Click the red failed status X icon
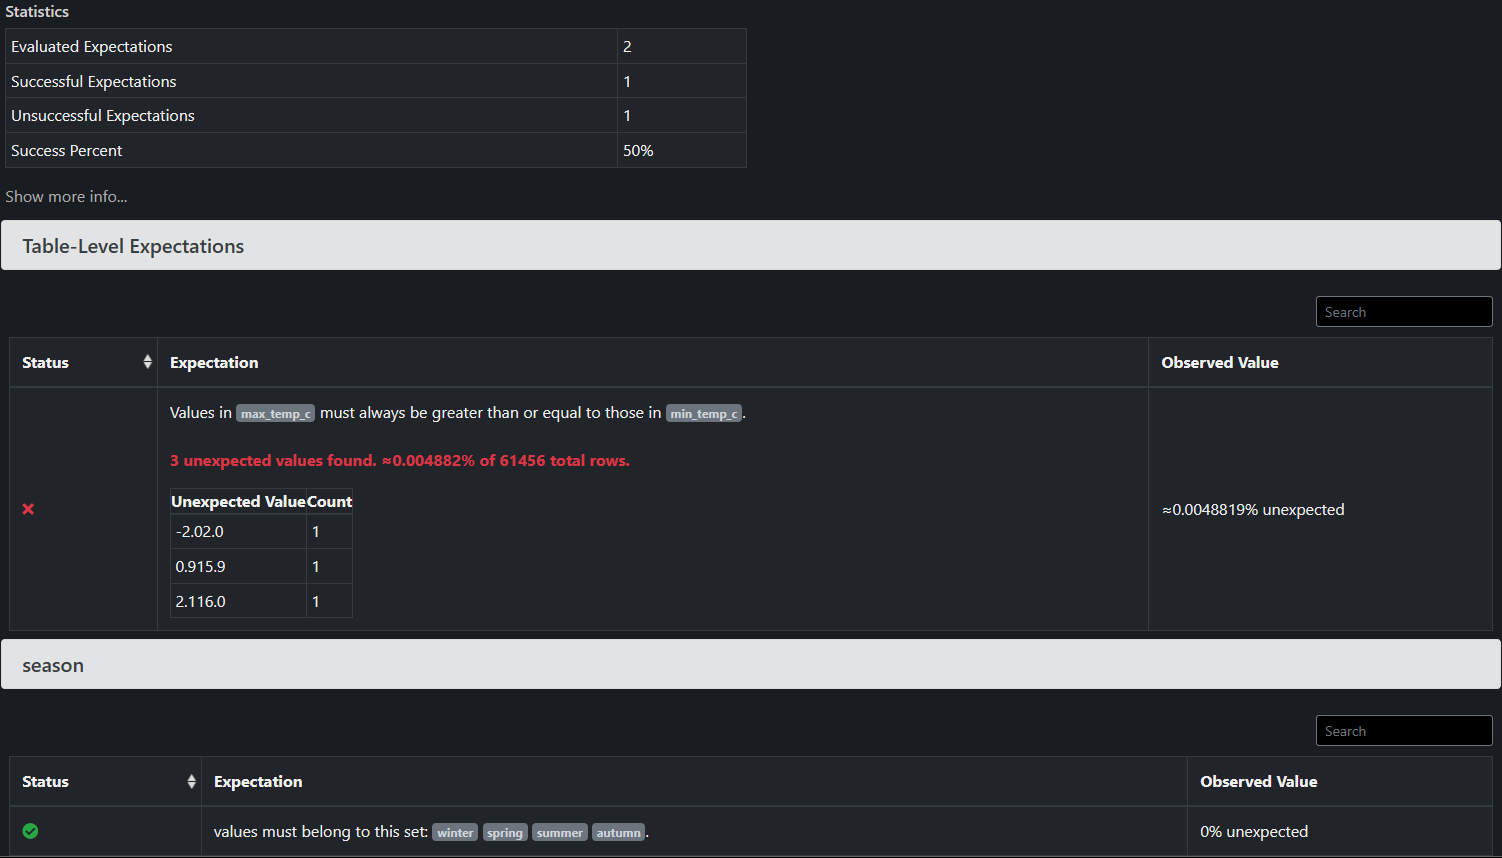Image resolution: width=1502 pixels, height=858 pixels. (28, 509)
